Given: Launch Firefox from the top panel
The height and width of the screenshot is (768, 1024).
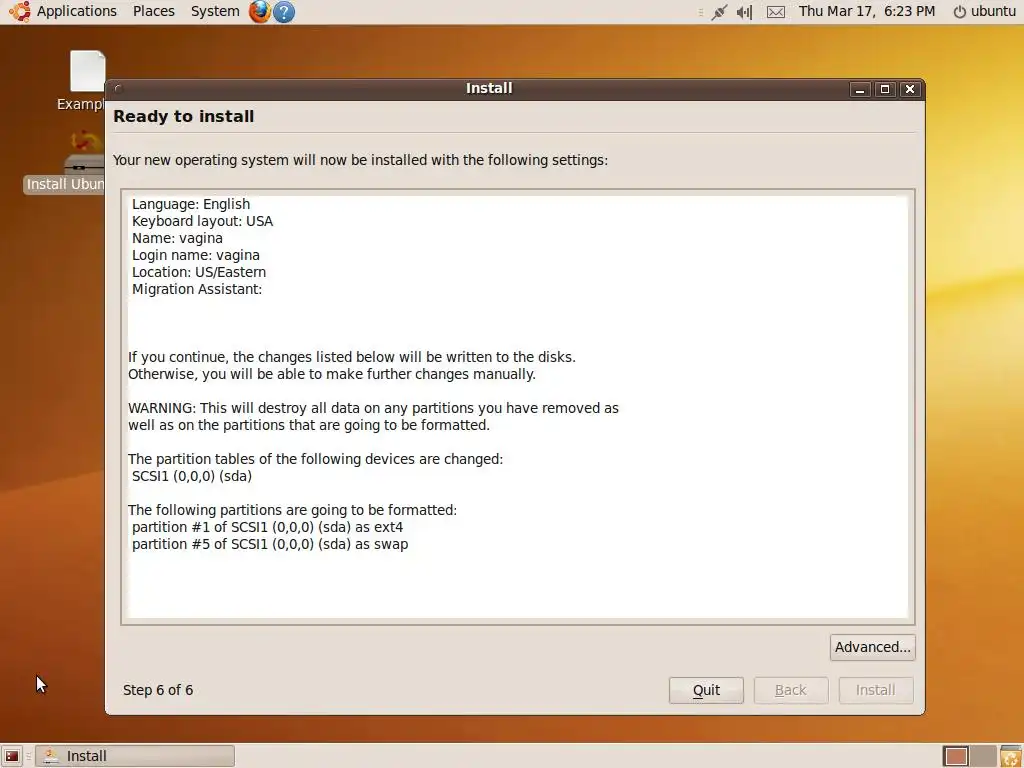Looking at the screenshot, I should pos(259,11).
